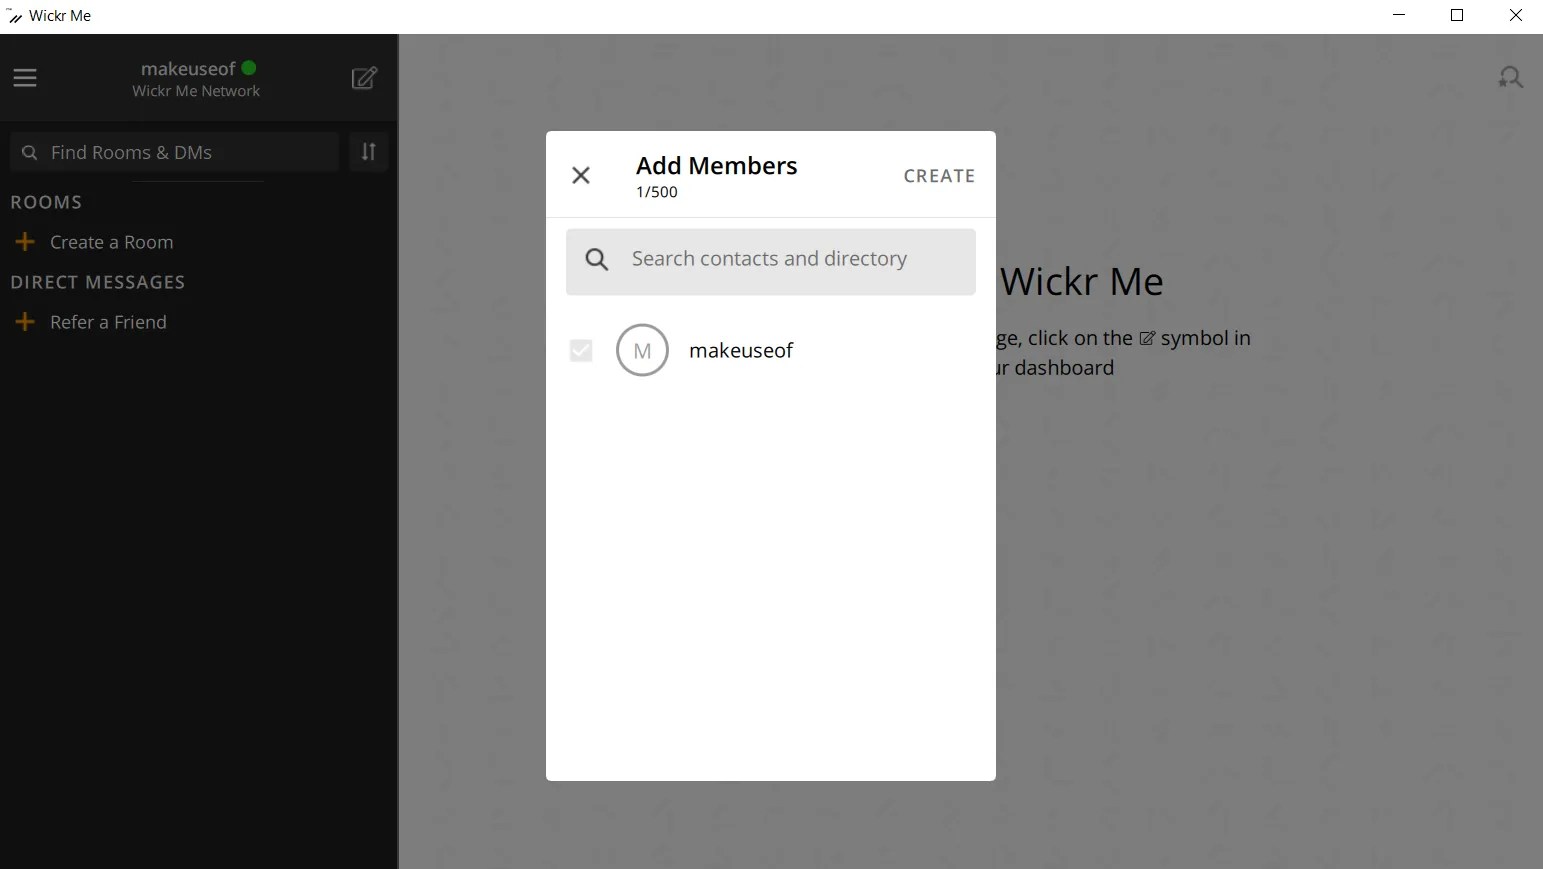Viewport: 1543px width, 869px height.
Task: Click the magnifier icon in Find Rooms & DMs
Action: tap(28, 152)
